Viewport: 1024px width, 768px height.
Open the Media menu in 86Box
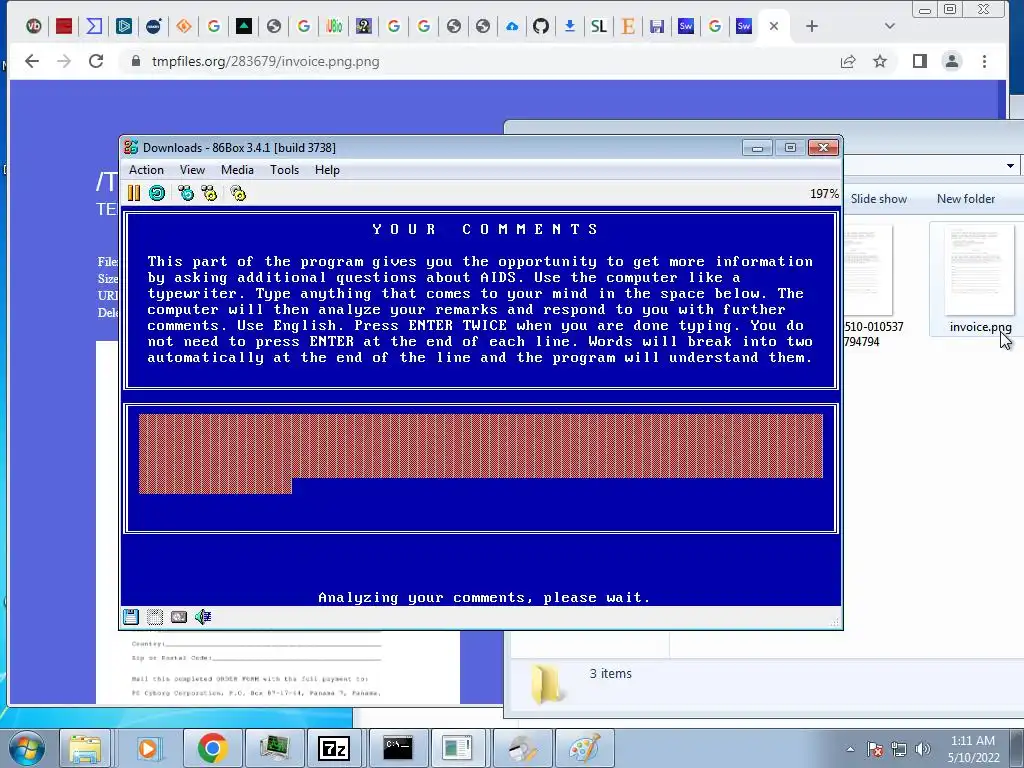tap(237, 170)
